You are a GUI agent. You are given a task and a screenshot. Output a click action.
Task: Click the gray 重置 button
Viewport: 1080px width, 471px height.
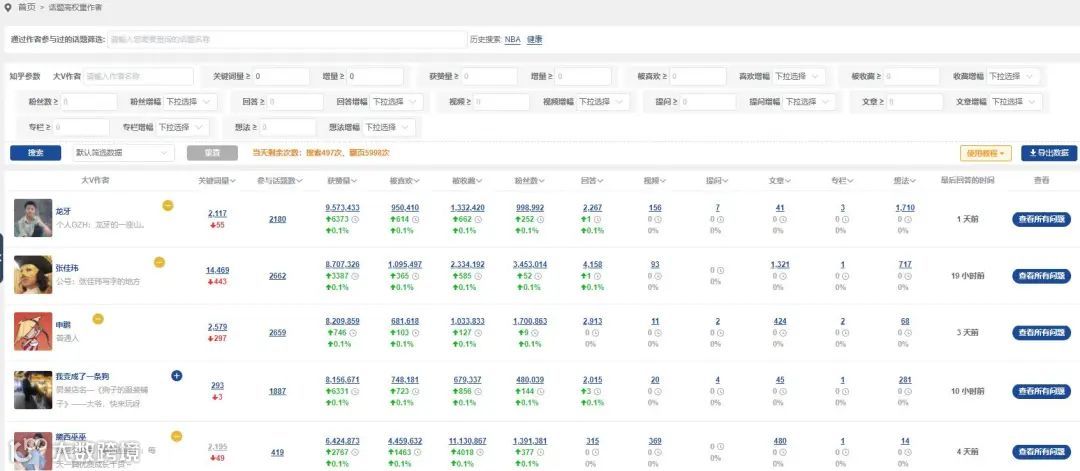point(212,153)
